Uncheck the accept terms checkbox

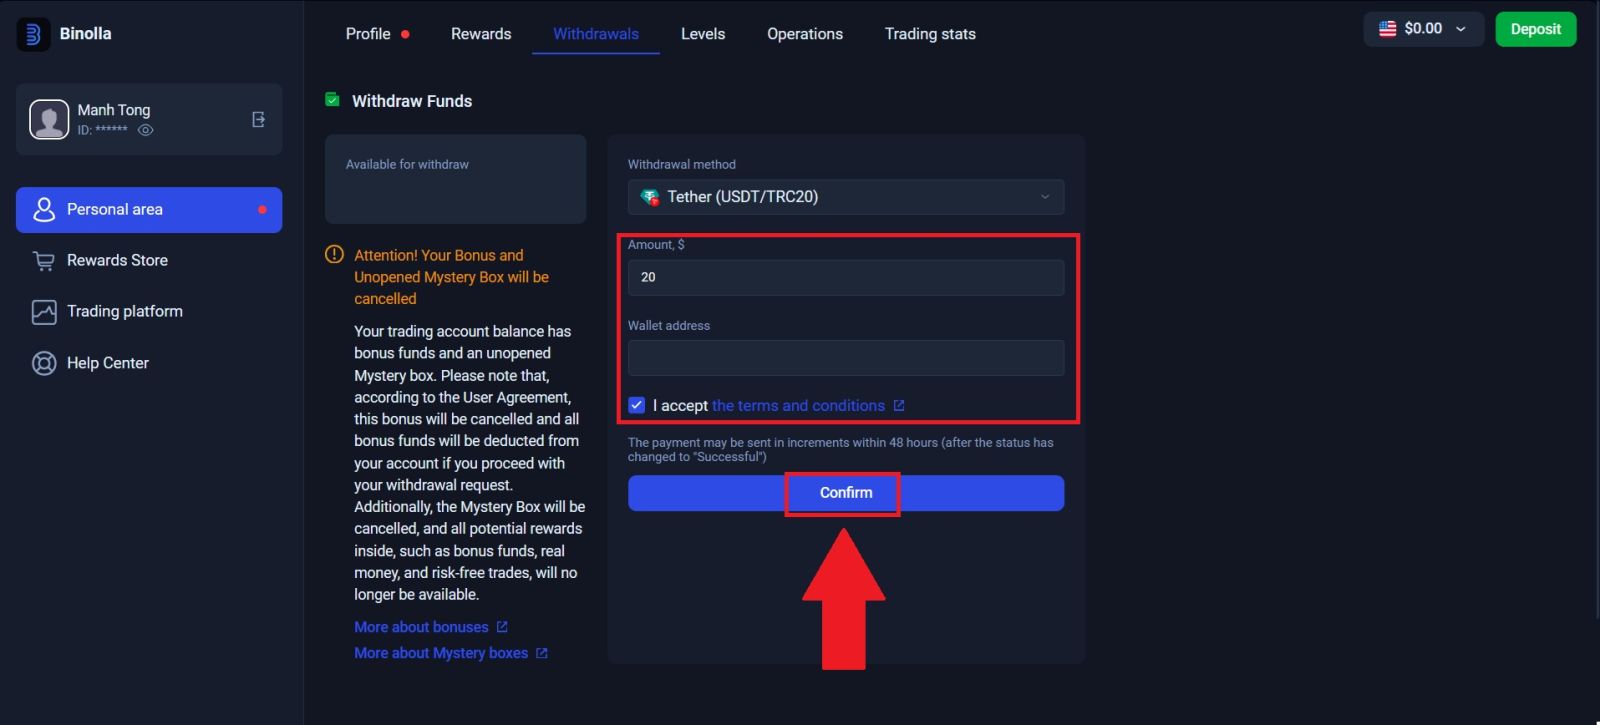637,405
